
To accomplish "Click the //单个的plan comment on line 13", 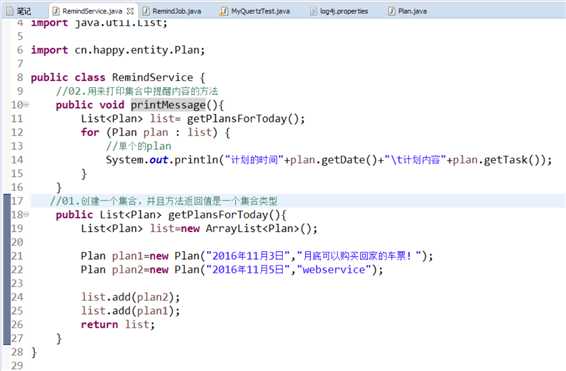I will (139, 146).
